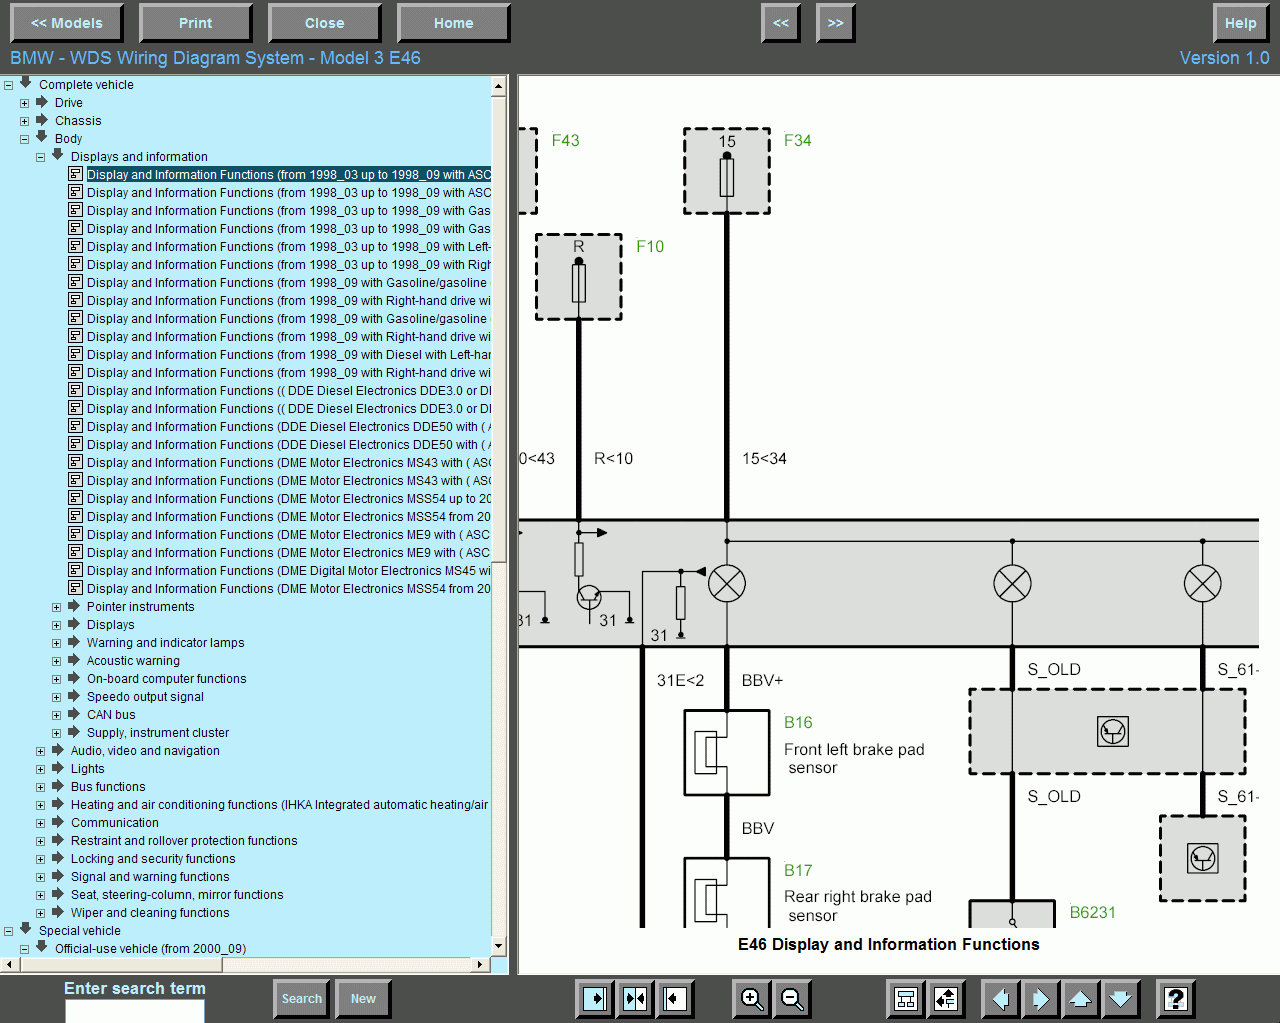The width and height of the screenshot is (1280, 1023).
Task: Select Seat, steering-column, mirror functions item
Action: tap(177, 895)
